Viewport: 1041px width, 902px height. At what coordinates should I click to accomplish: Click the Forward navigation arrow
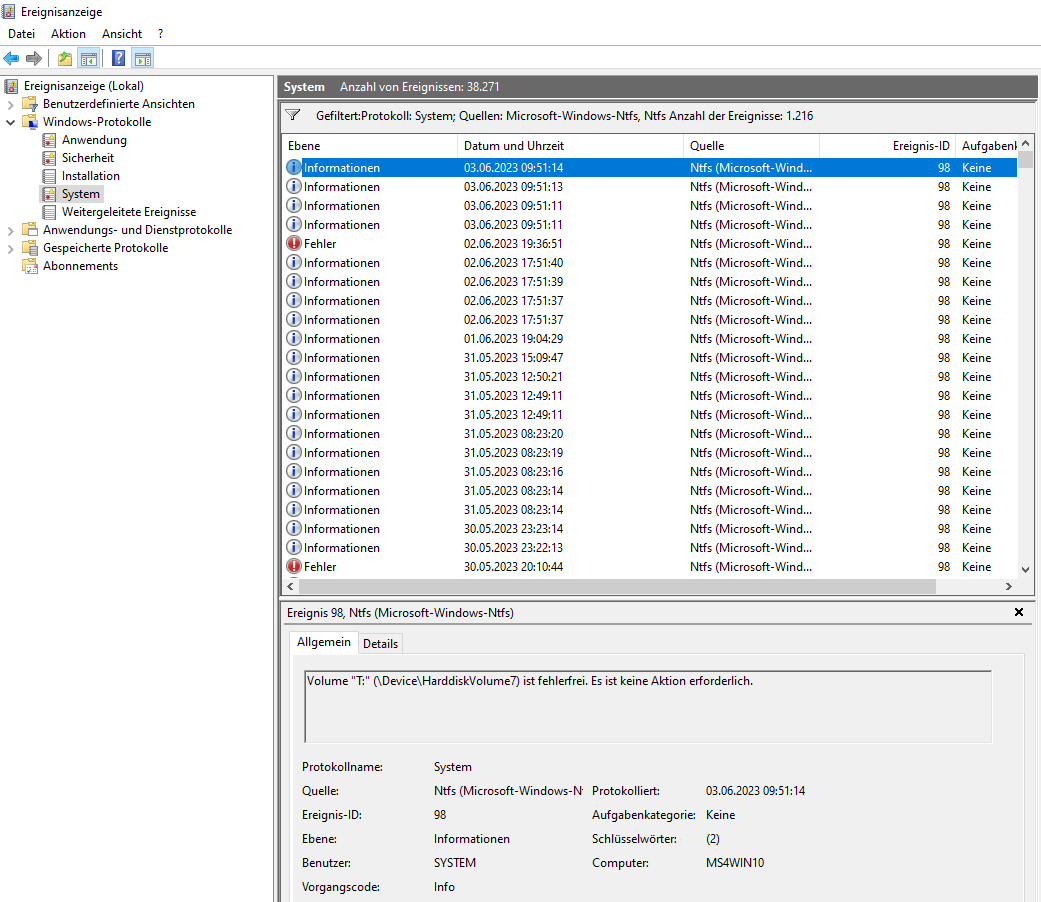pyautogui.click(x=33, y=58)
